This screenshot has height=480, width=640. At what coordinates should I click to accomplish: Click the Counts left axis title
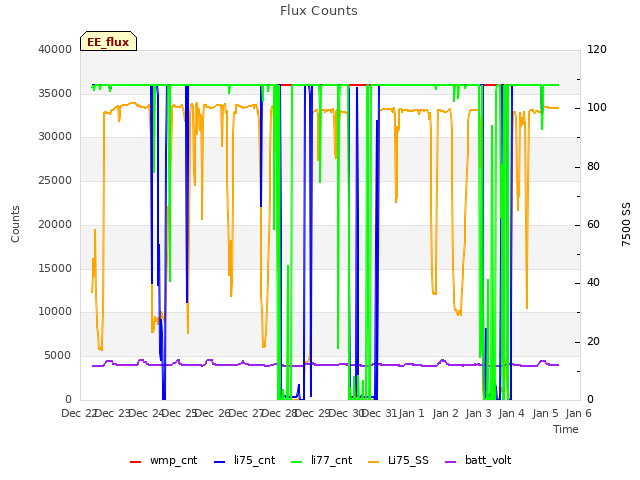pos(15,224)
